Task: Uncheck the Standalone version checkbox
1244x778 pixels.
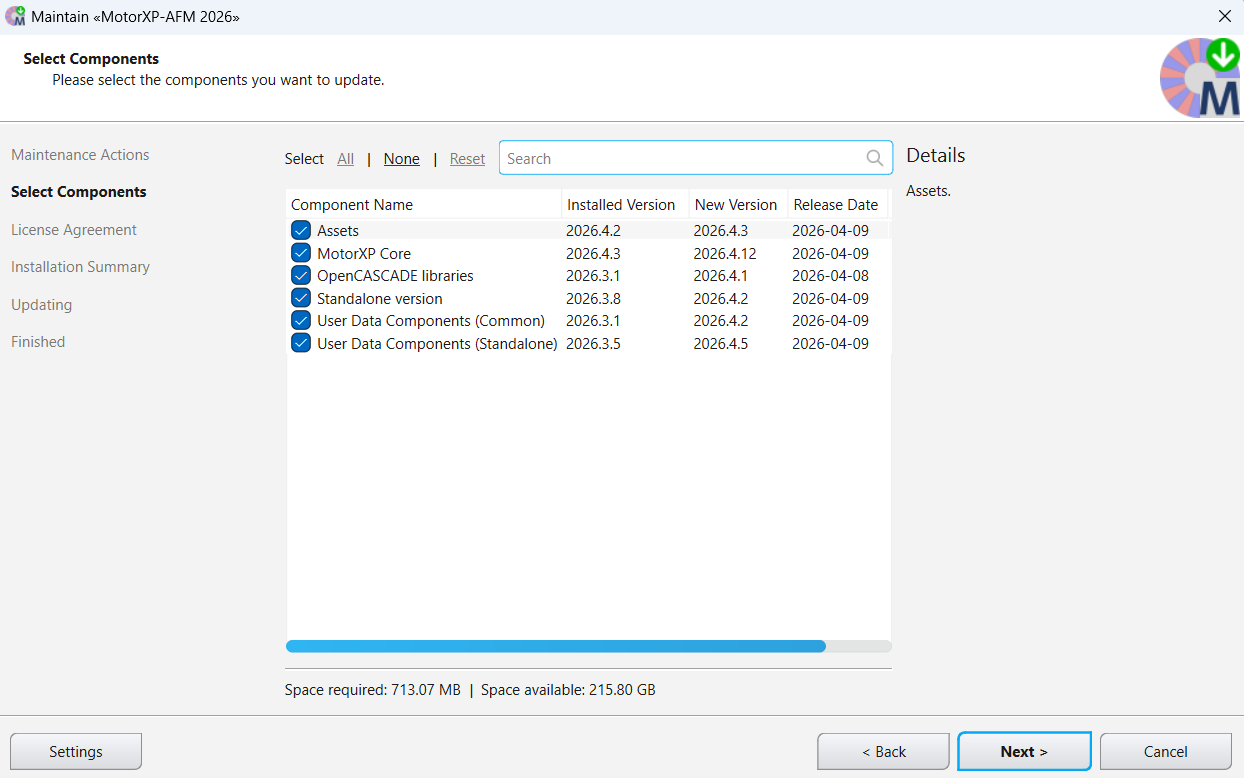Action: tap(301, 298)
